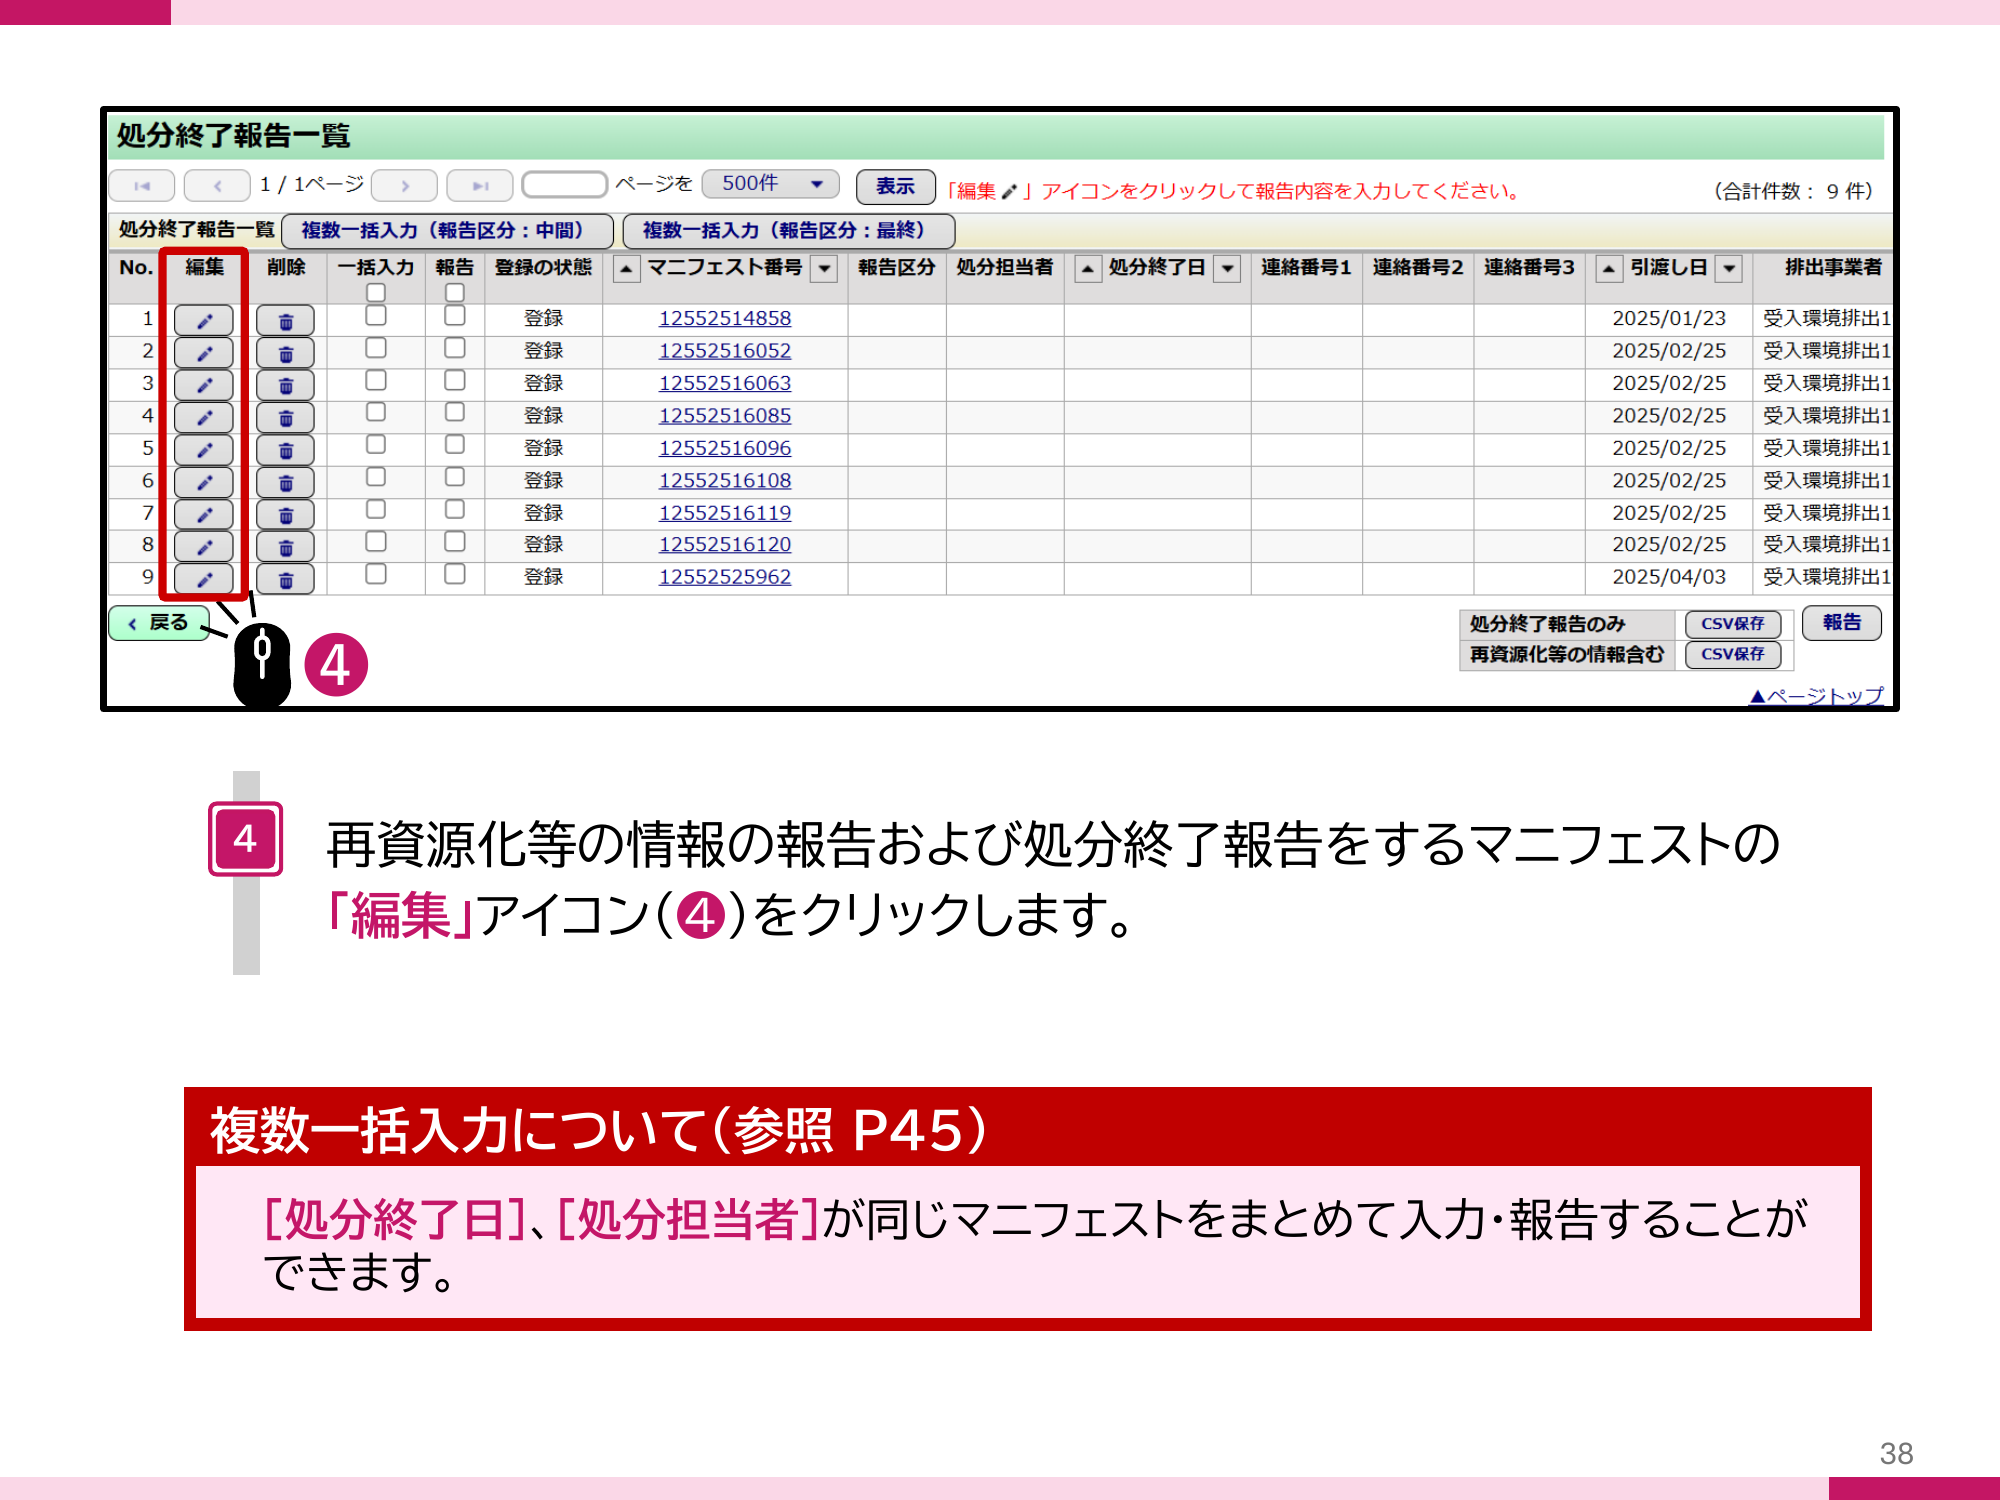Screen dimensions: 2000x1500
Task: Go to the previous page arrow
Action: tap(217, 186)
